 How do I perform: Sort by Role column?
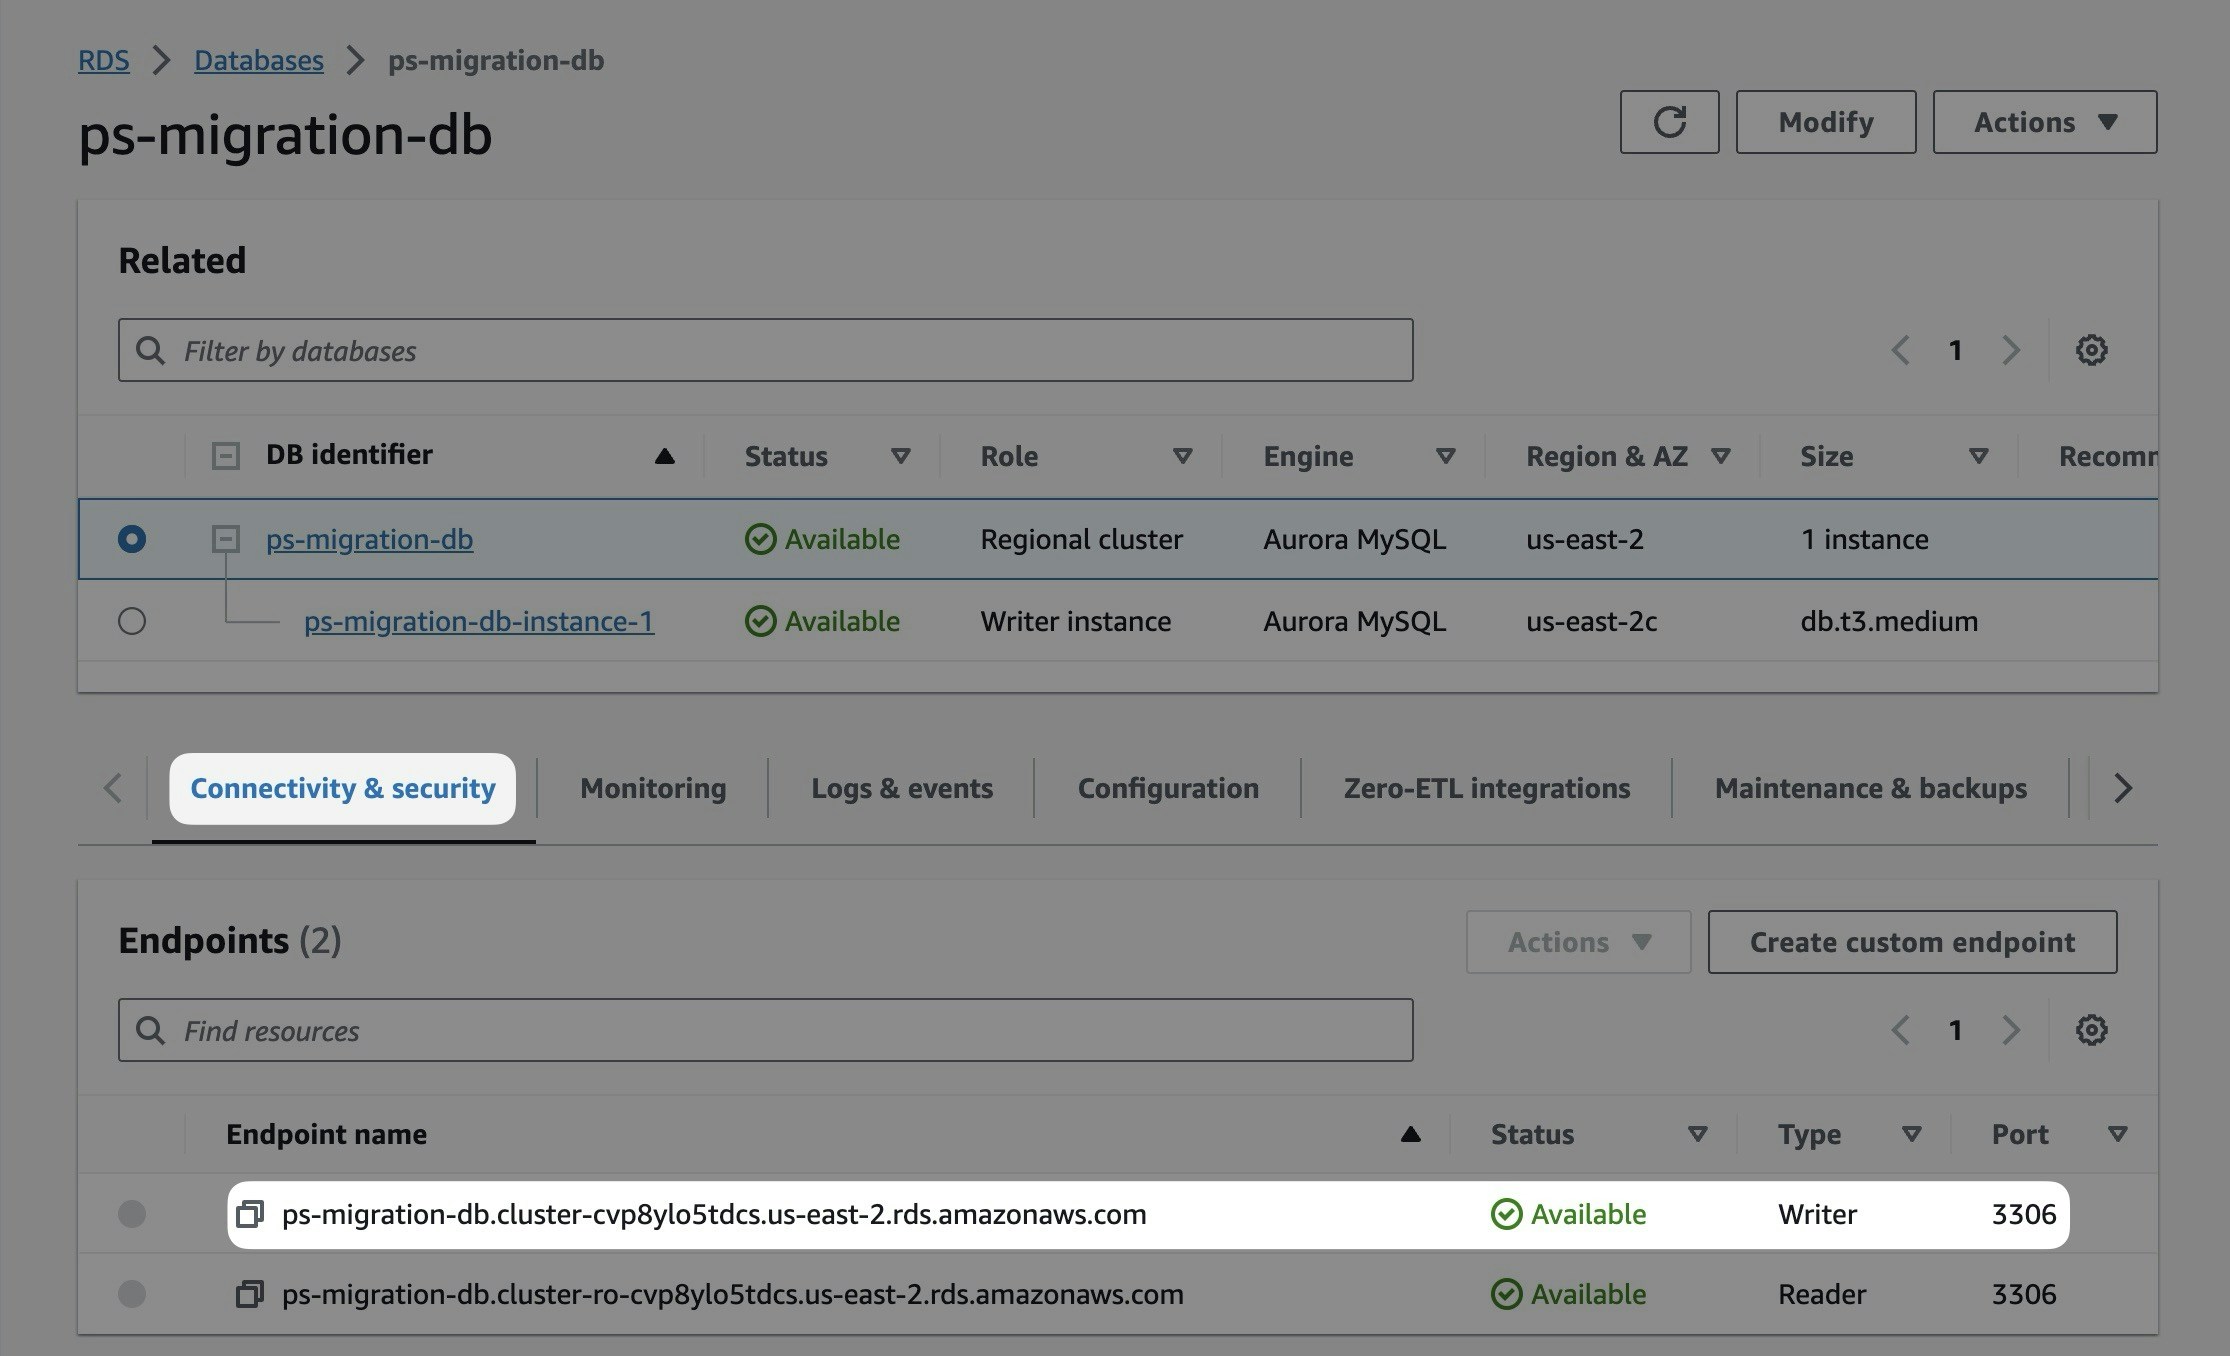[1182, 456]
